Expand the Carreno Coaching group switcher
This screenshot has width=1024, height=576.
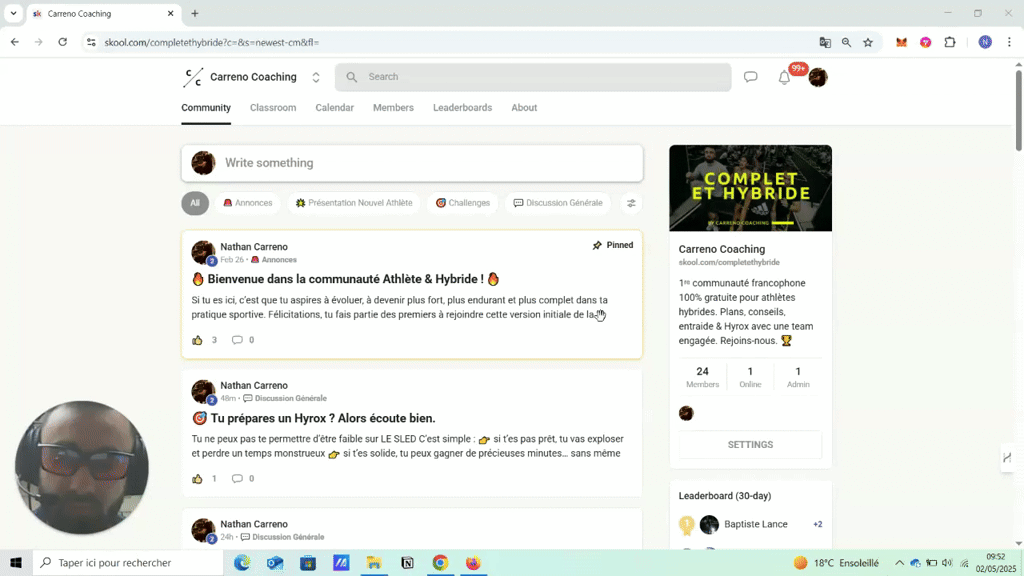[316, 77]
